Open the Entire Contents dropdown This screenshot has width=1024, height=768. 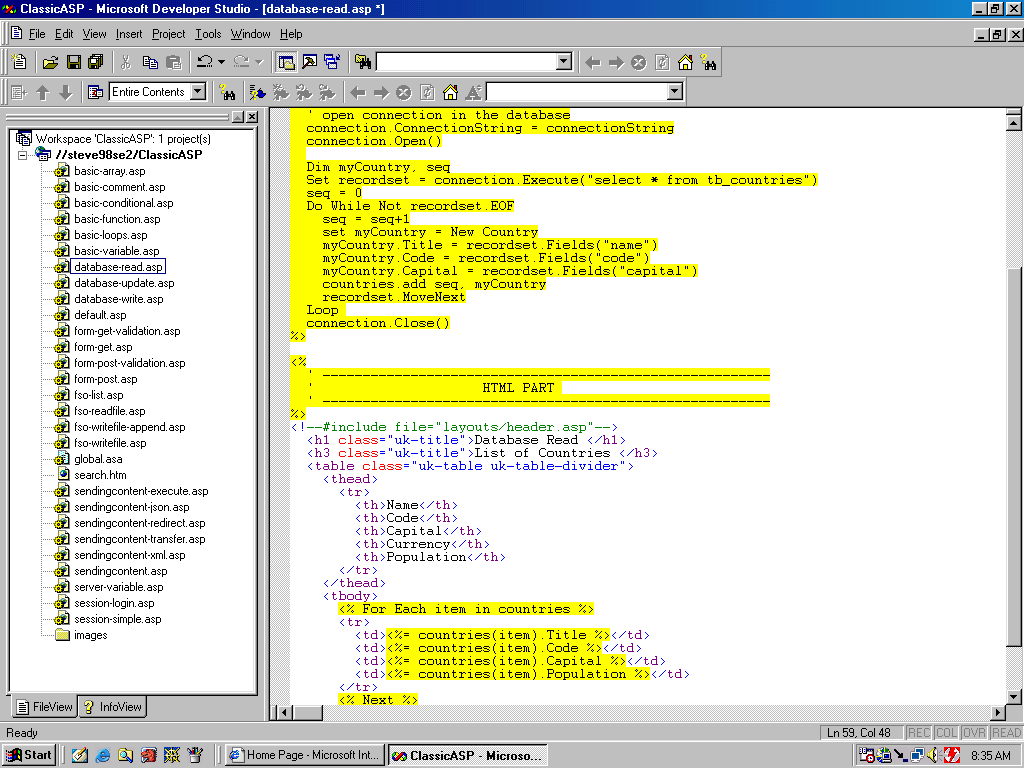click(197, 92)
